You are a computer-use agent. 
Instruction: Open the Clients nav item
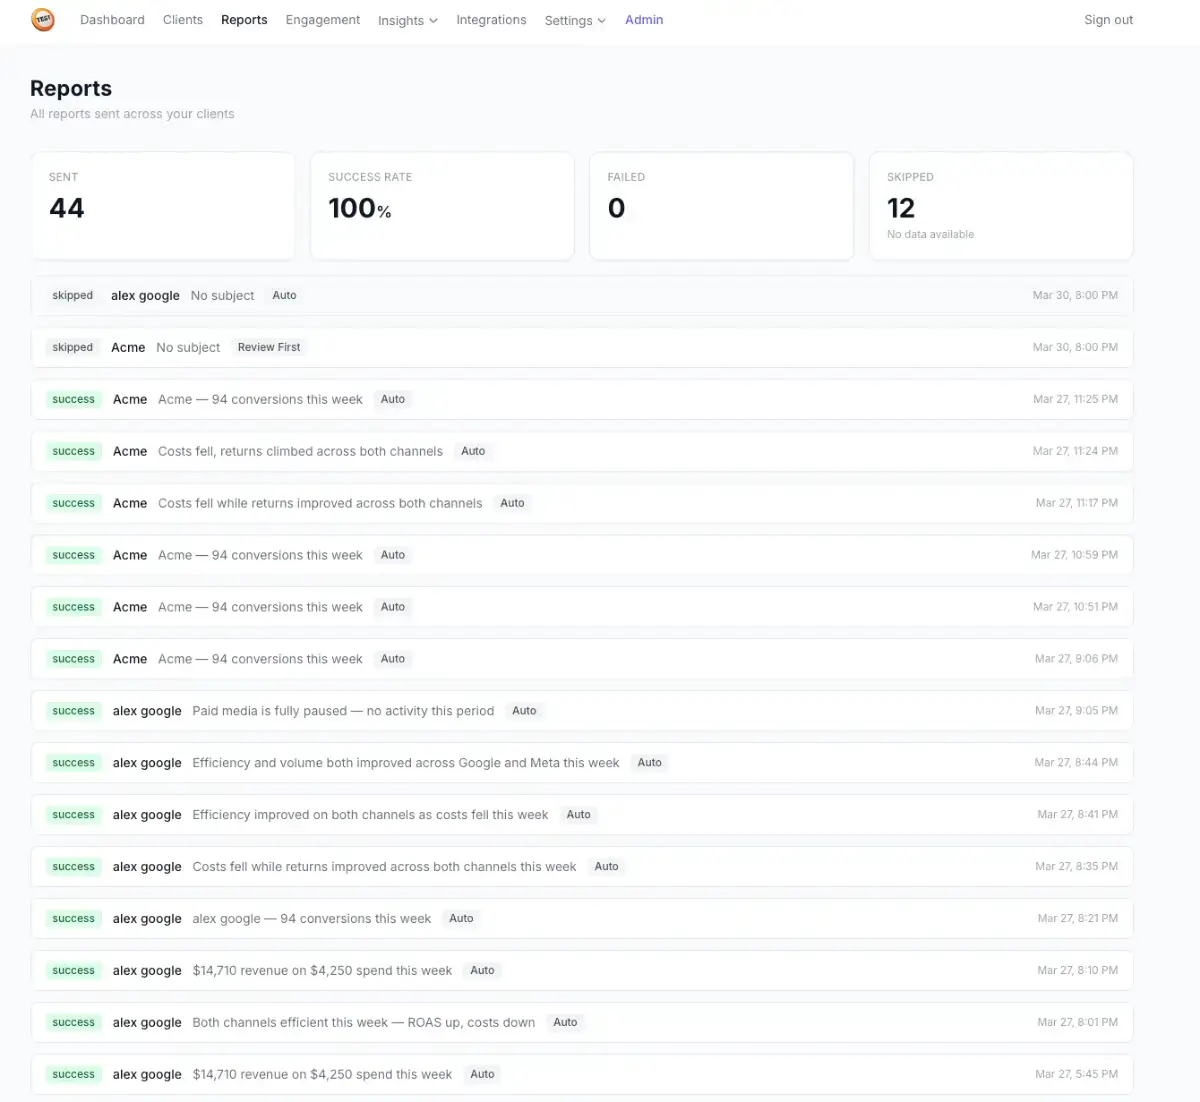(183, 20)
